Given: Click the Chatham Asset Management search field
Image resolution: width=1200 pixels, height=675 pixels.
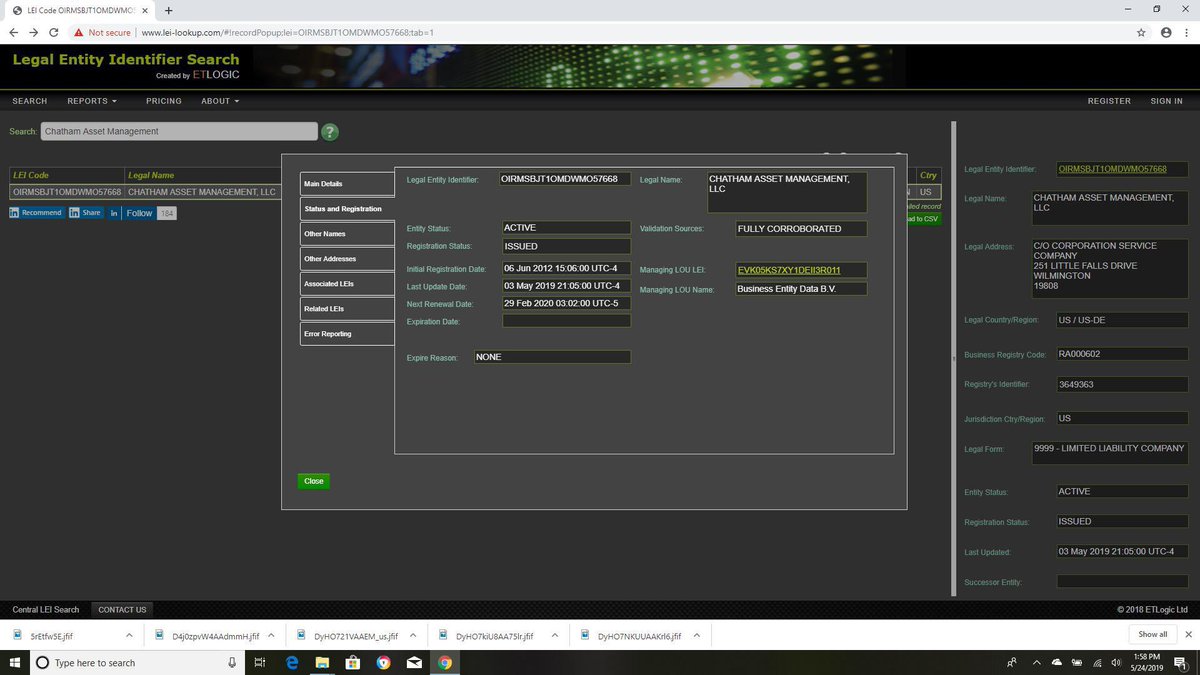Looking at the screenshot, I should tap(179, 131).
